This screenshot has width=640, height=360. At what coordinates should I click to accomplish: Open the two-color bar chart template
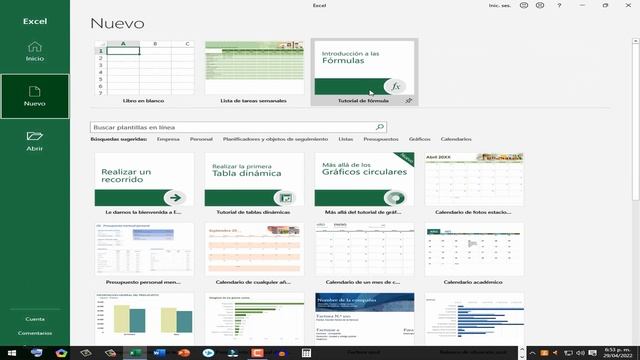click(x=144, y=319)
